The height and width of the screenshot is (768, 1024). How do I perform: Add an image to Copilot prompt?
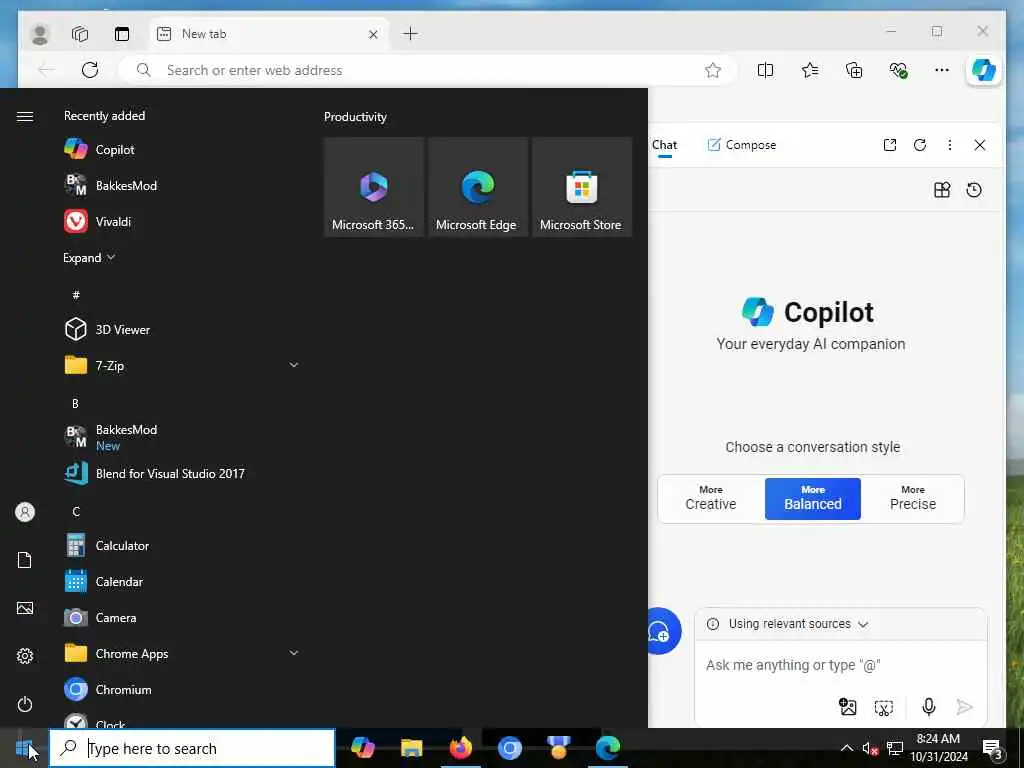847,707
